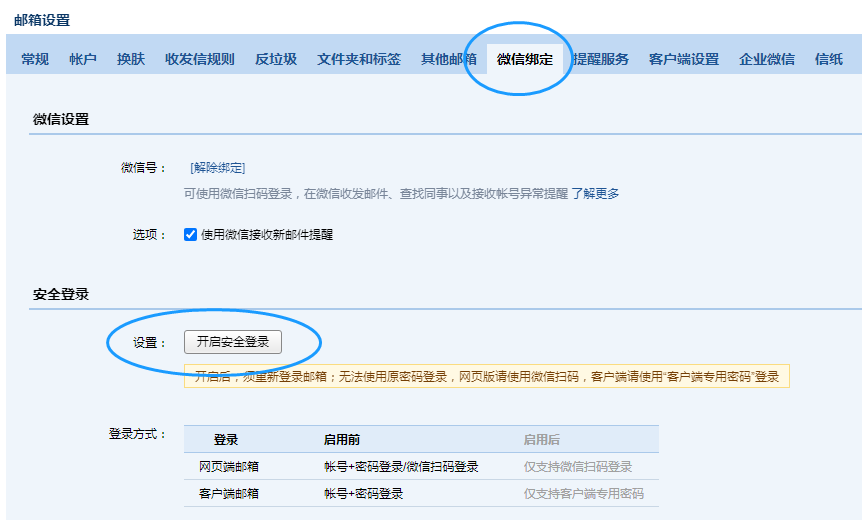Click the 登录 column header
This screenshot has height=520, width=862.
pyautogui.click(x=226, y=440)
